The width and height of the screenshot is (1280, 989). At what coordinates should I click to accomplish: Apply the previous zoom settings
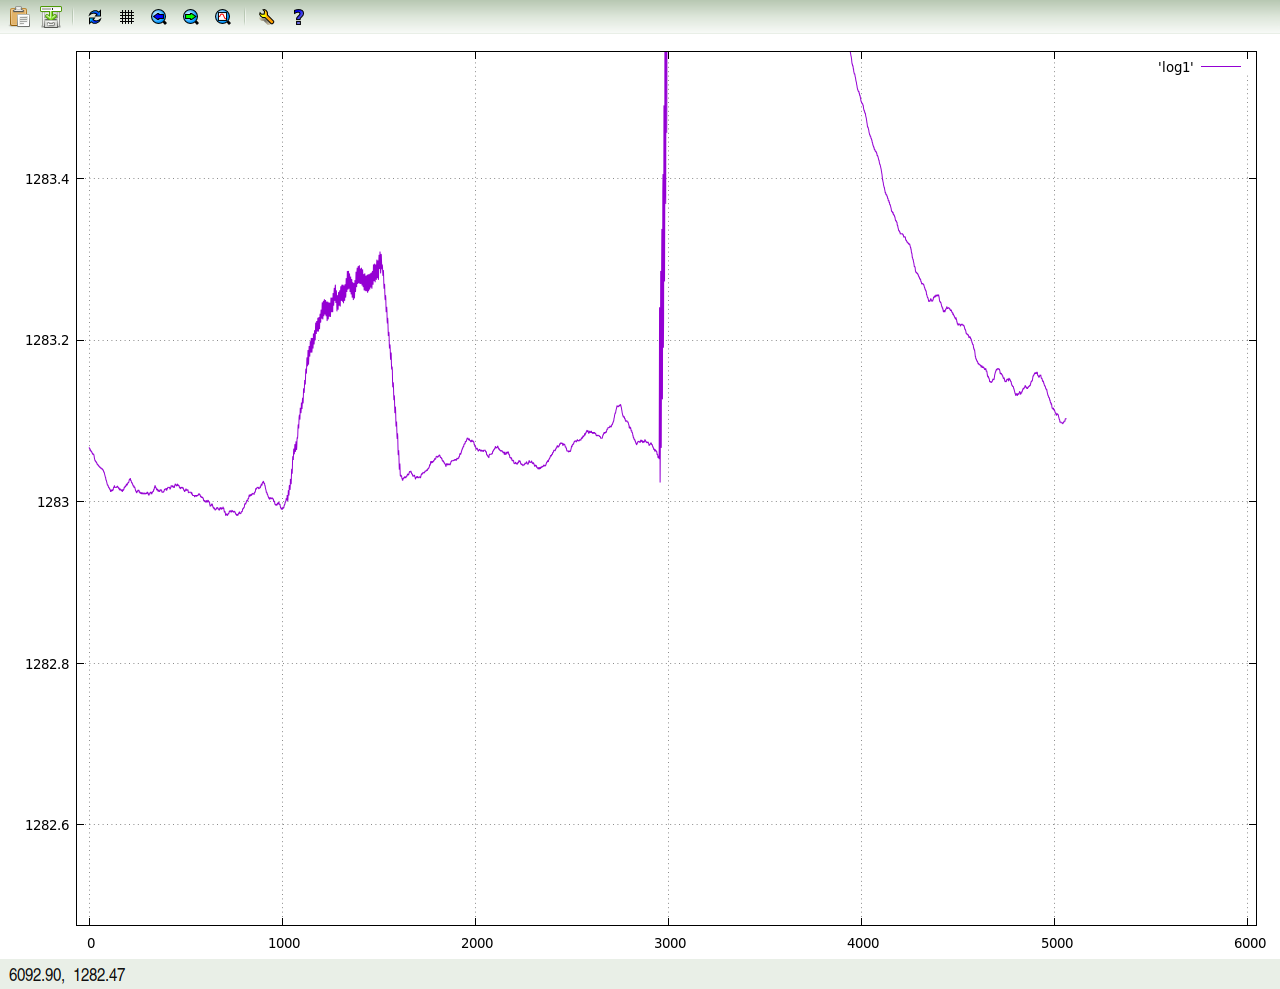[159, 17]
